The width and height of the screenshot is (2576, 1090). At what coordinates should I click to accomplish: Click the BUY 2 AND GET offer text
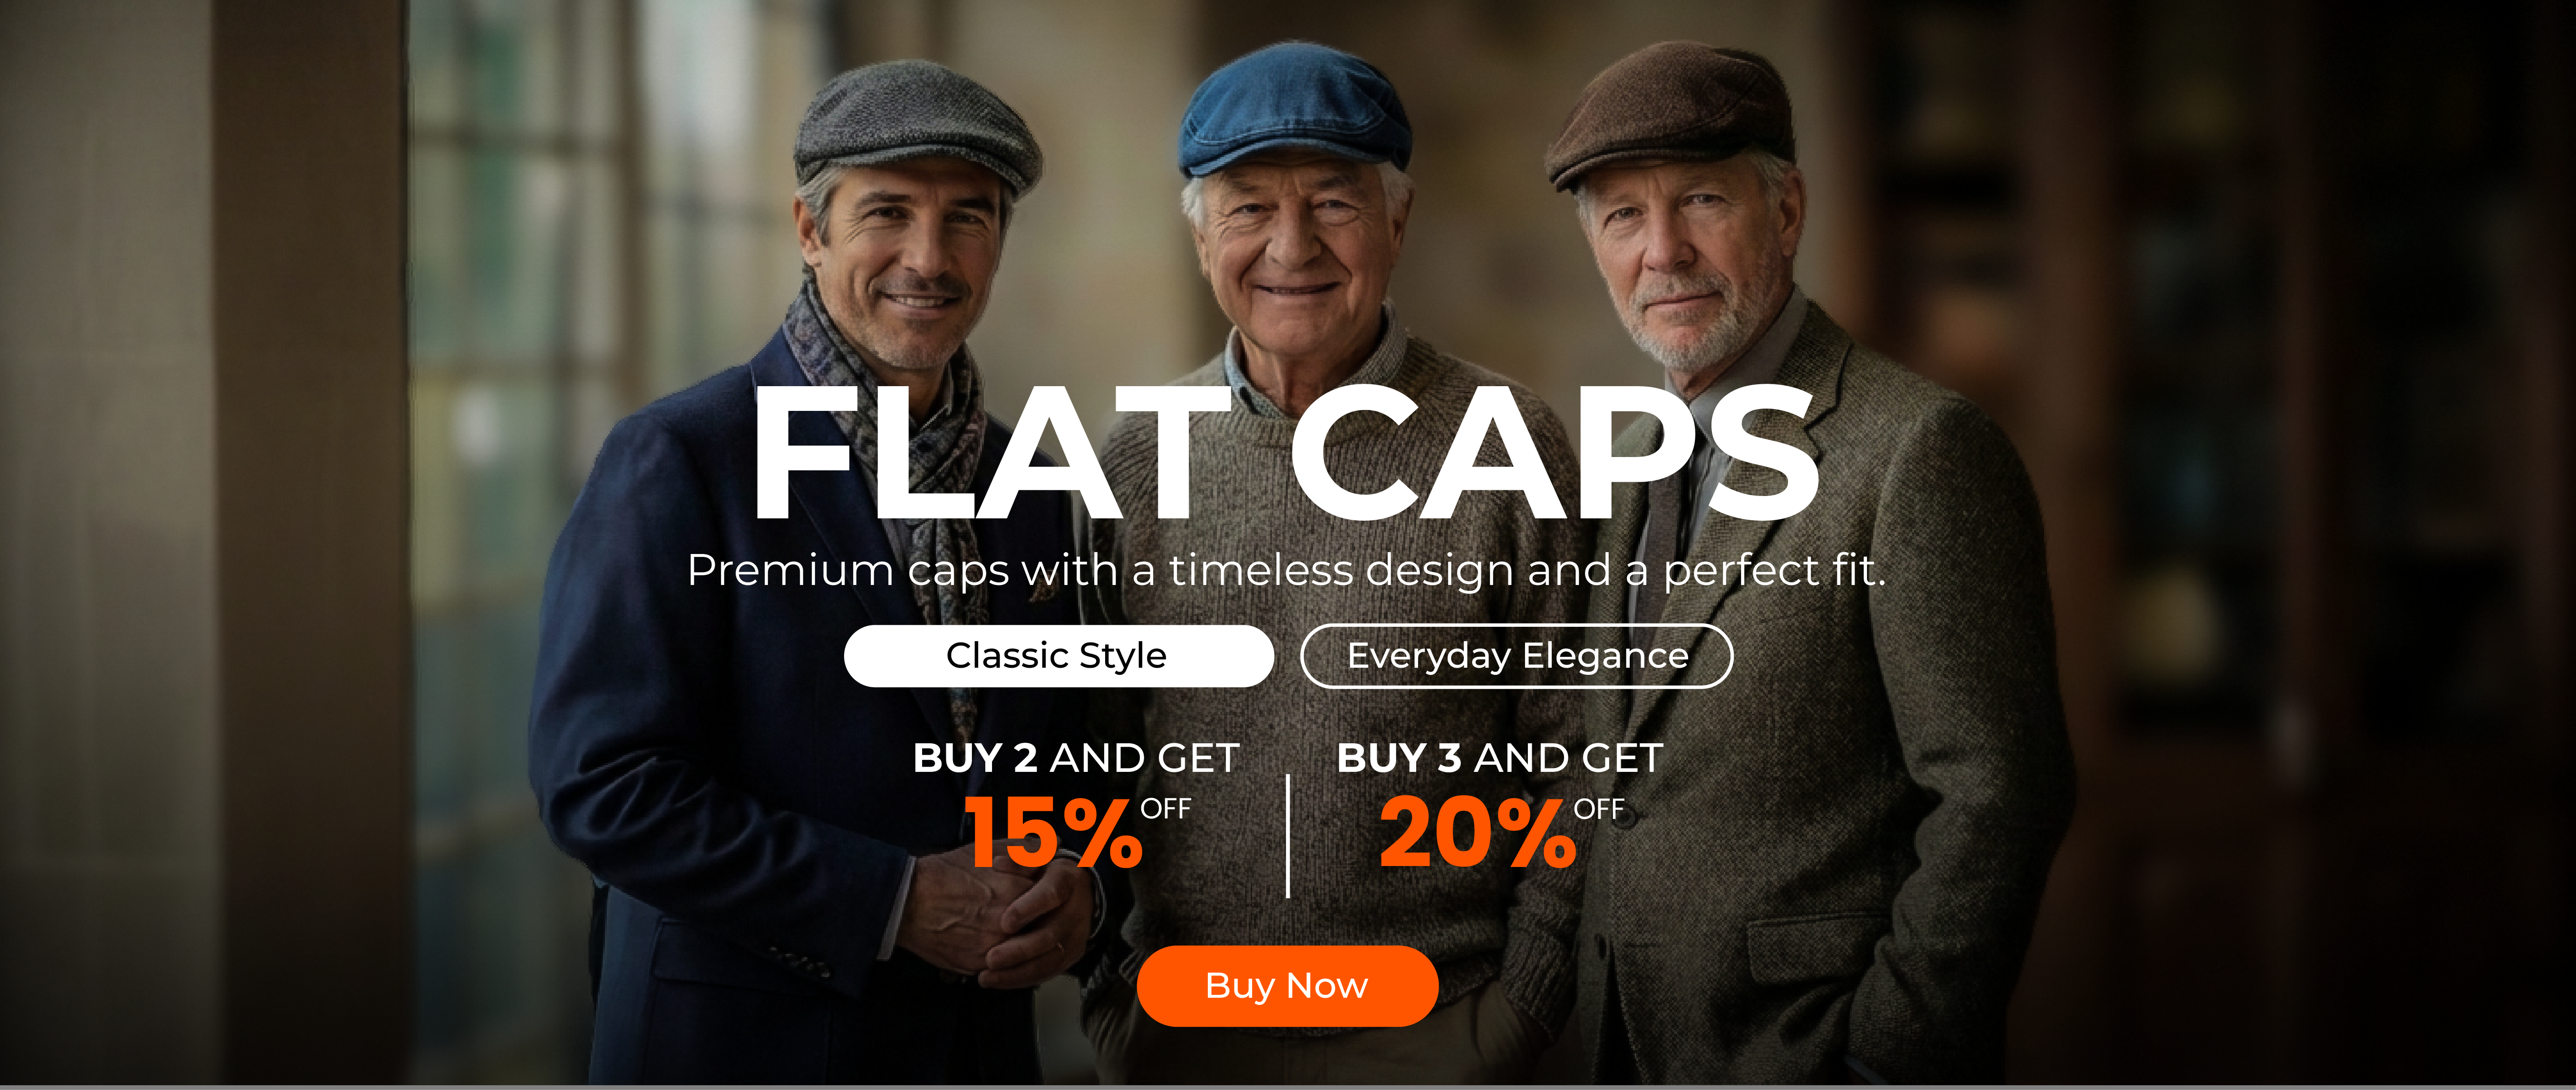1076,758
